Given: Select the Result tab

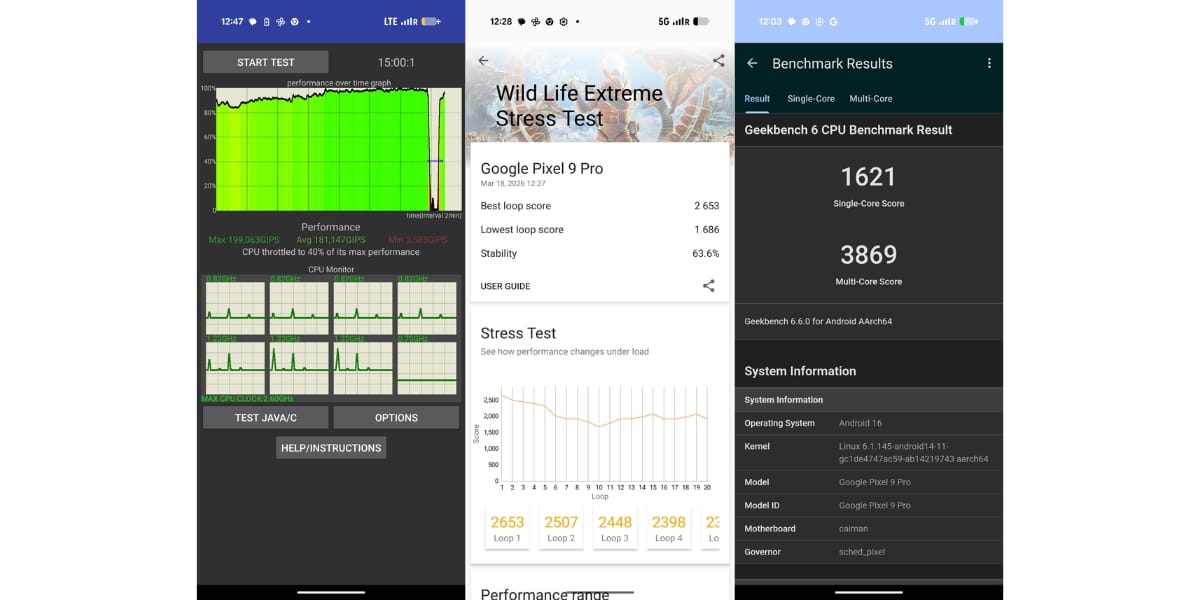Looking at the screenshot, I should pos(757,99).
